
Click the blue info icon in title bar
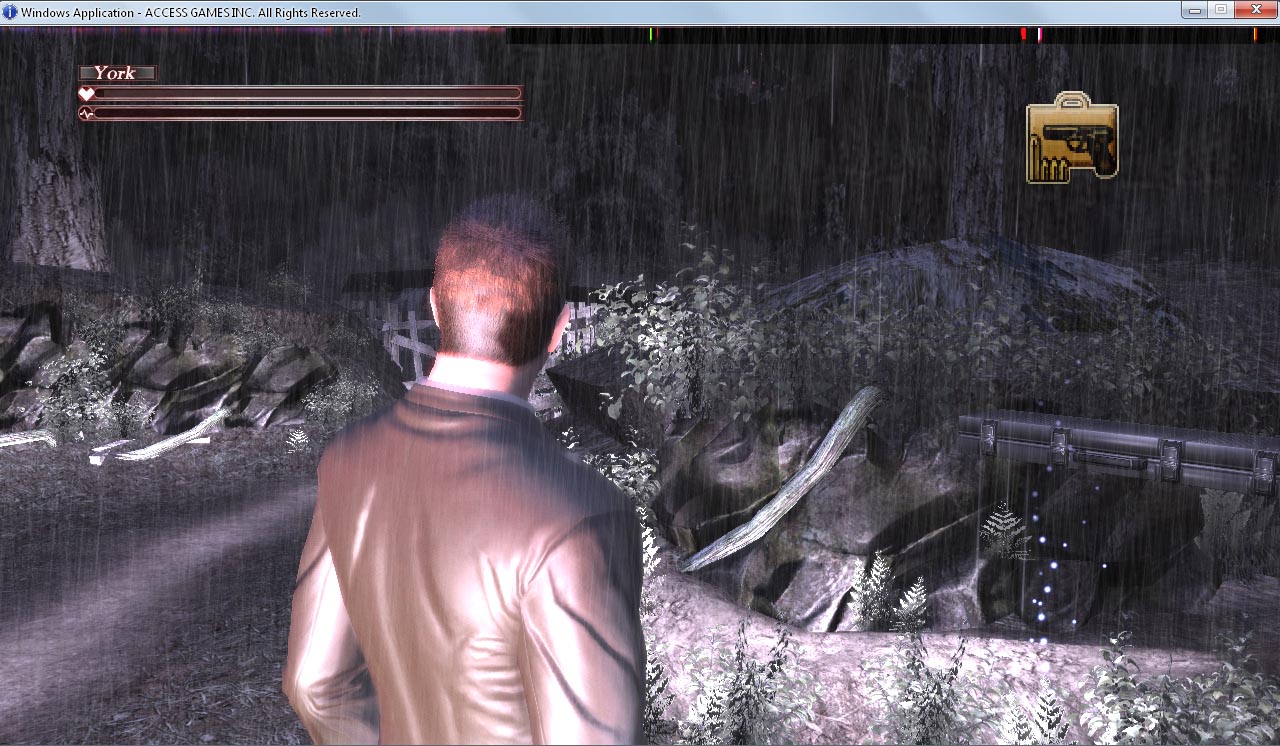[9, 12]
